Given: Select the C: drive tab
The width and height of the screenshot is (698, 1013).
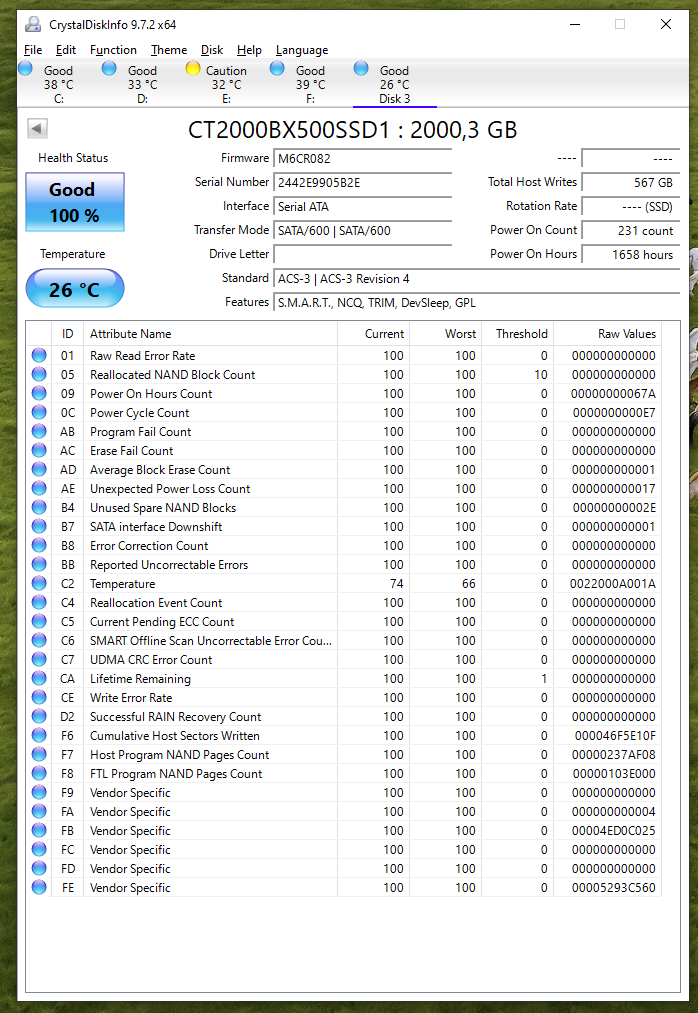Looking at the screenshot, I should click(x=58, y=84).
